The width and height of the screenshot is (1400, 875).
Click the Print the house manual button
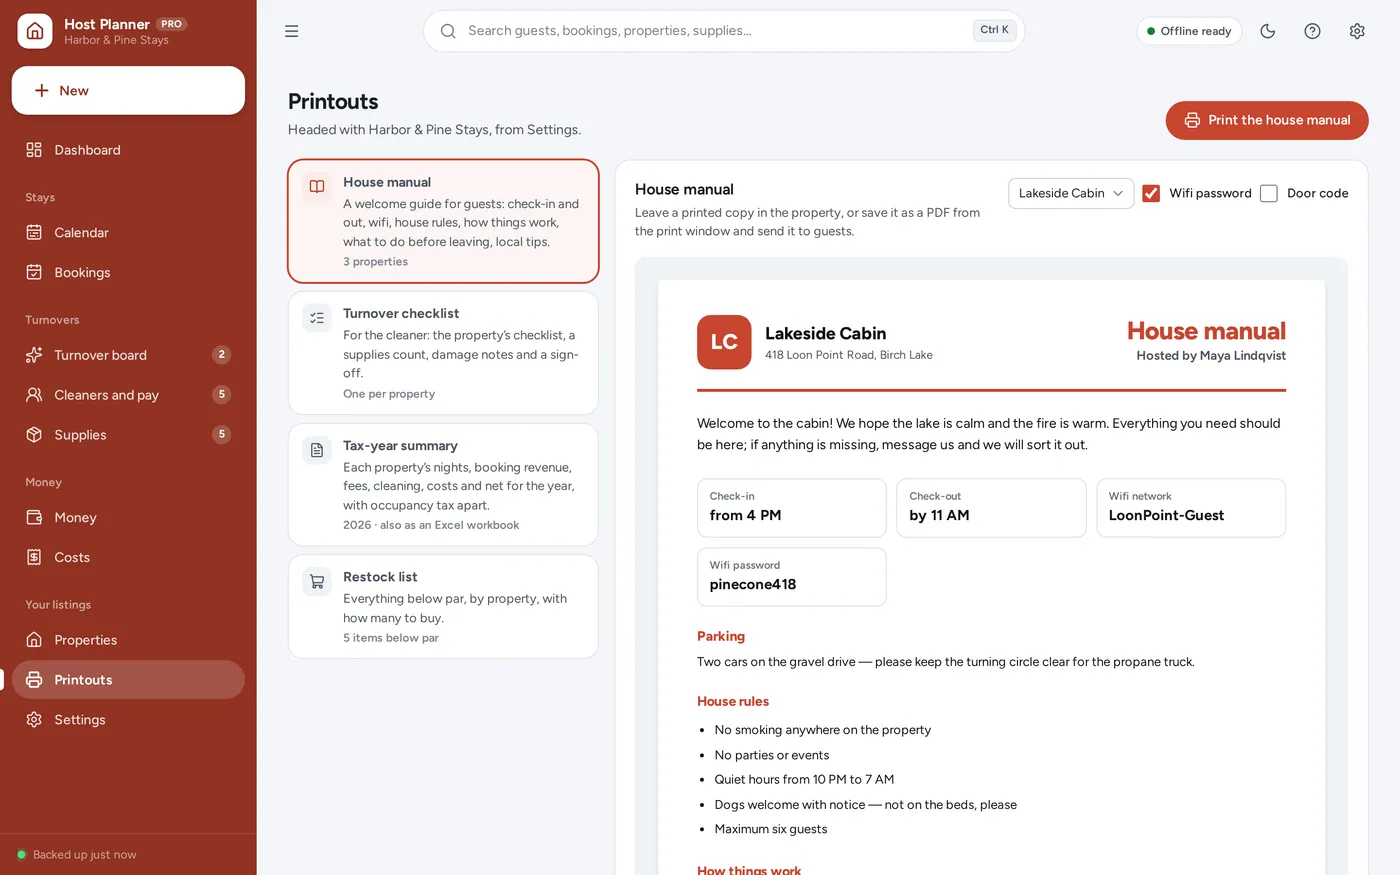[1267, 120]
